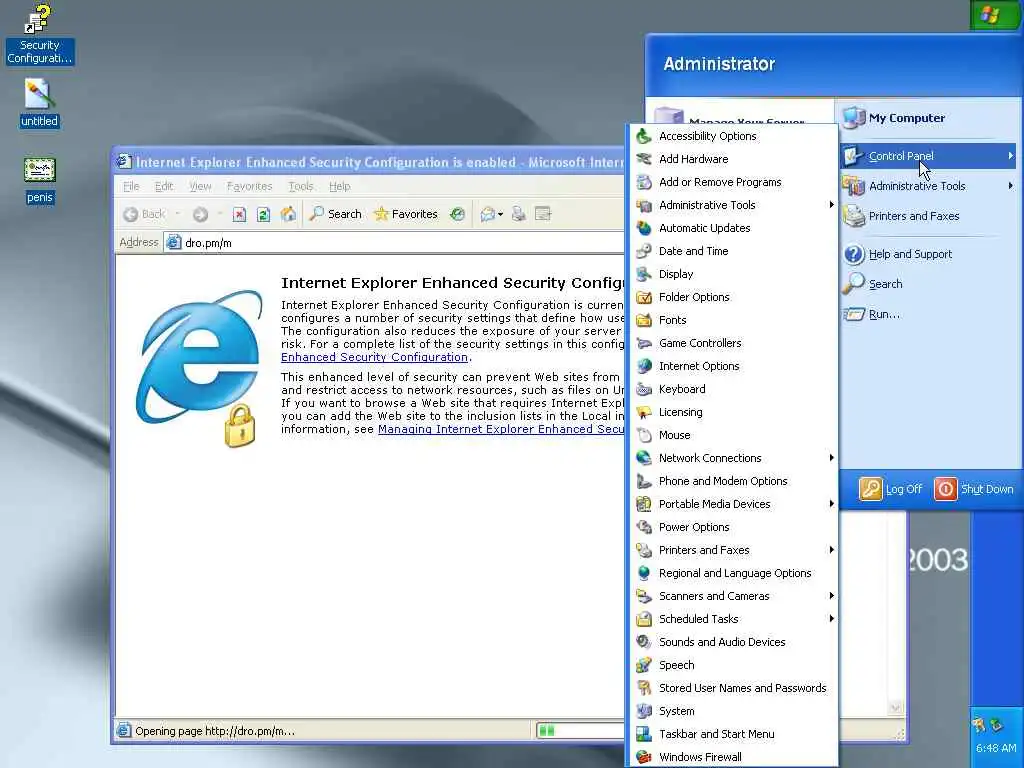
Task: Open Phone and Modem Options
Action: click(x=732, y=481)
